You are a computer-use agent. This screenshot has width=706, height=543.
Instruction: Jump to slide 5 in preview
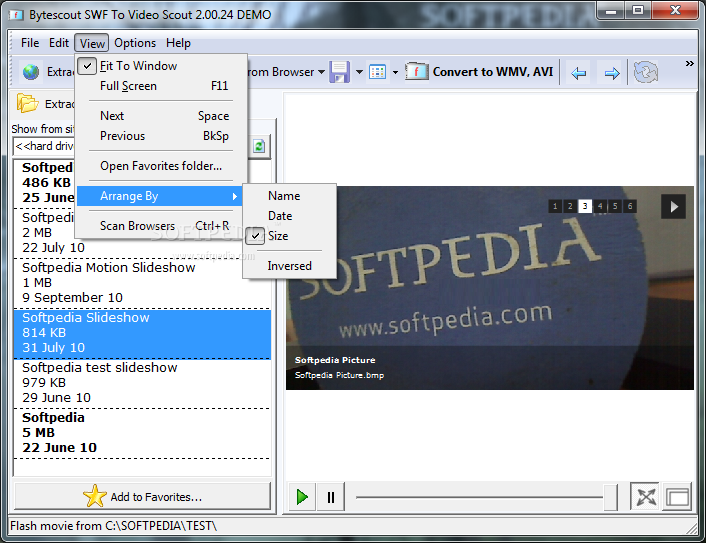point(615,206)
